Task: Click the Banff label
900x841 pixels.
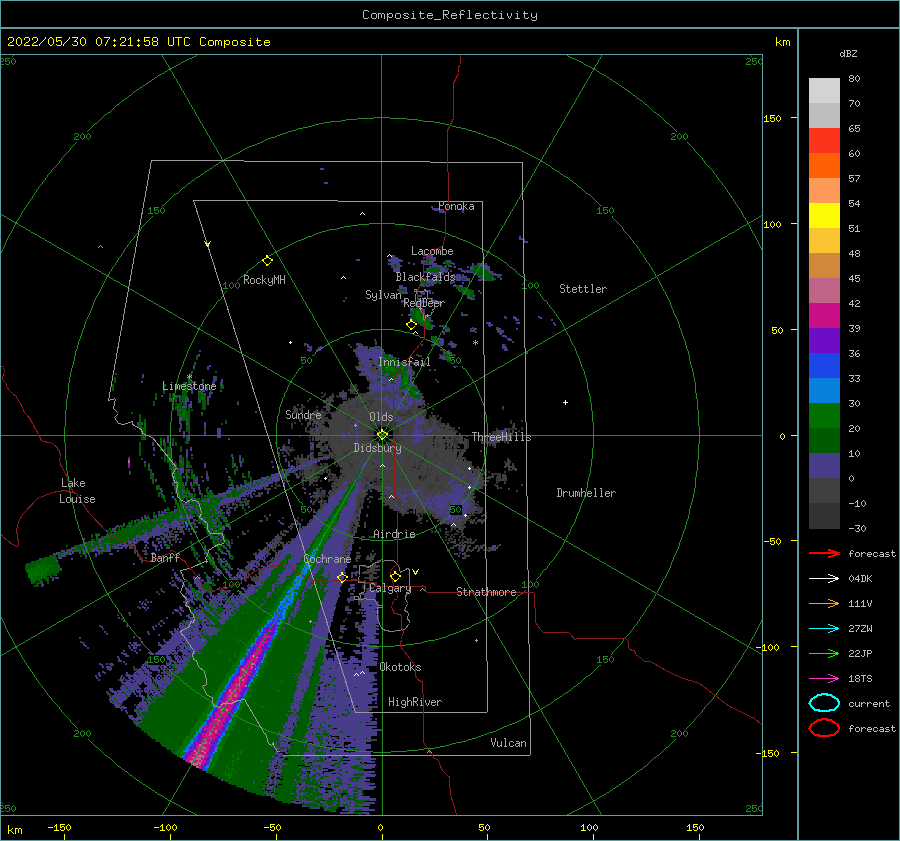Action: [x=165, y=558]
